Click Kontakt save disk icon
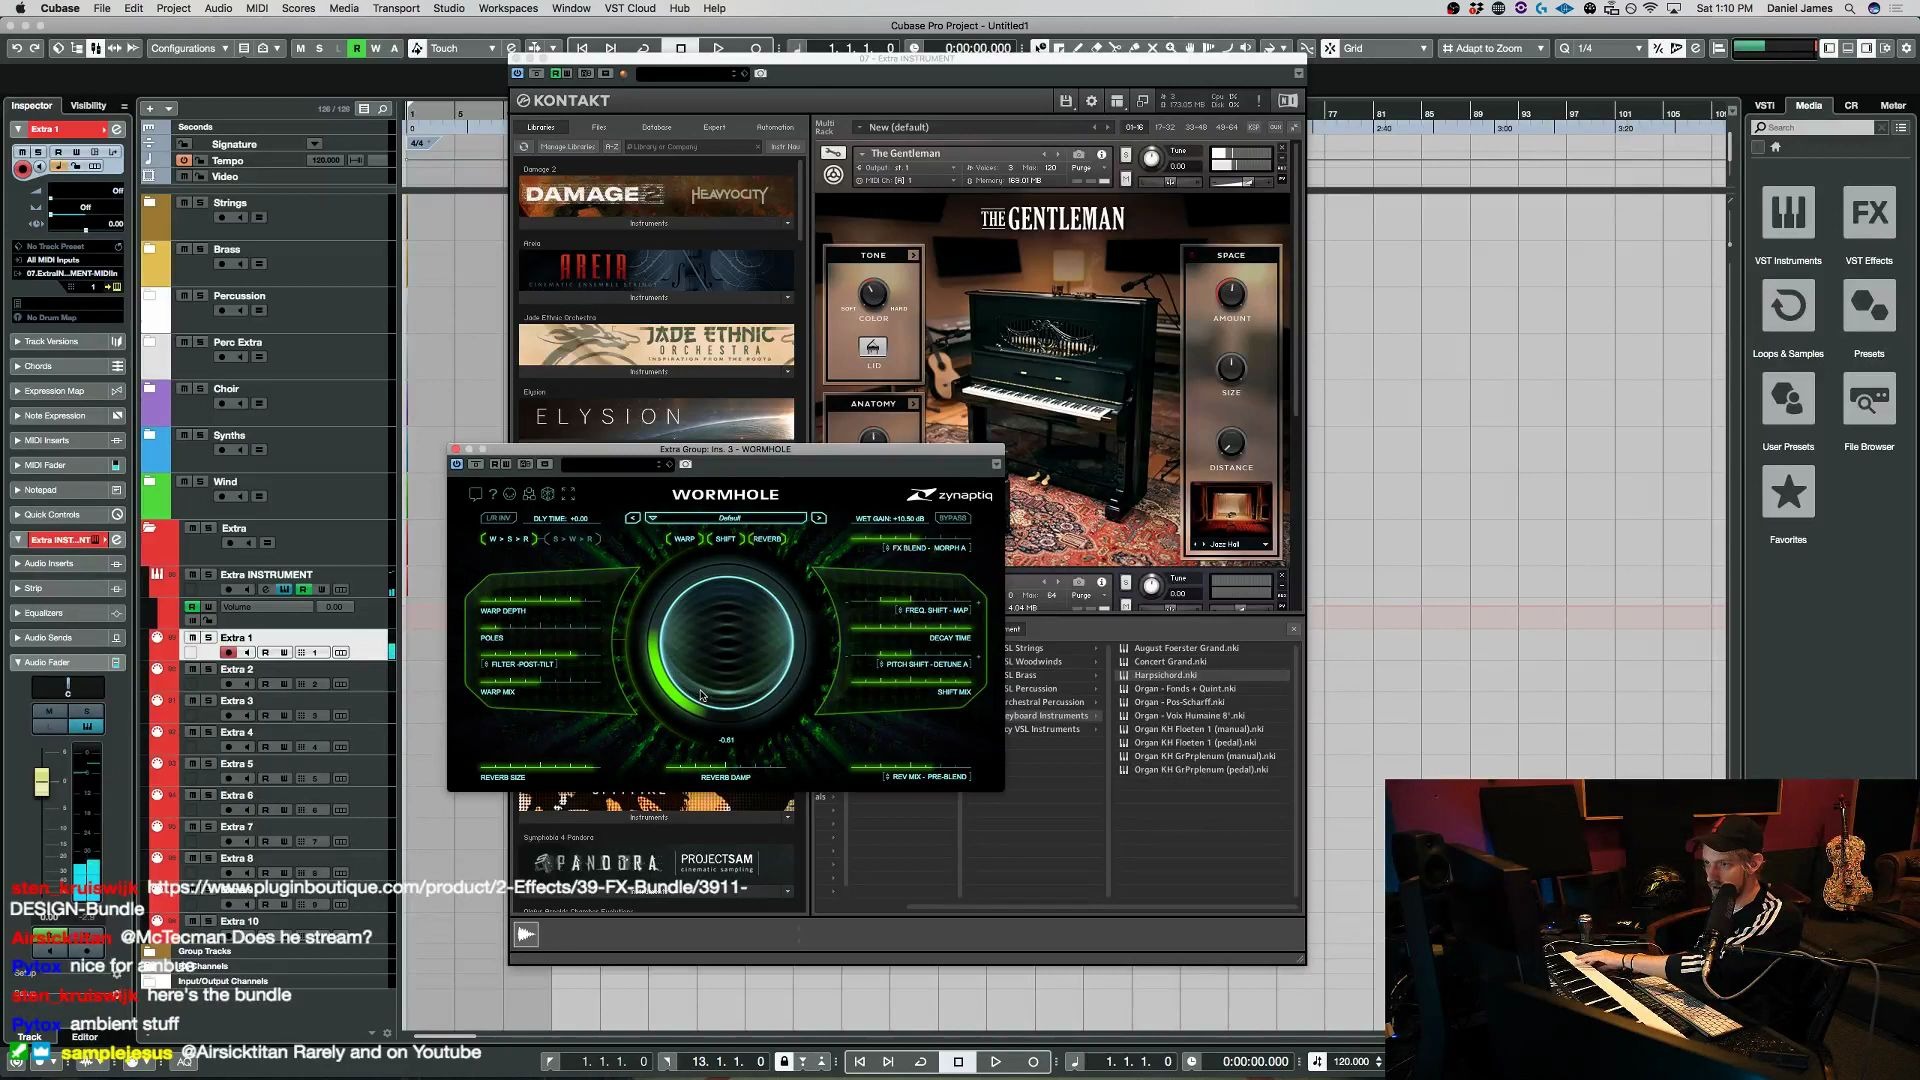 [x=1065, y=101]
